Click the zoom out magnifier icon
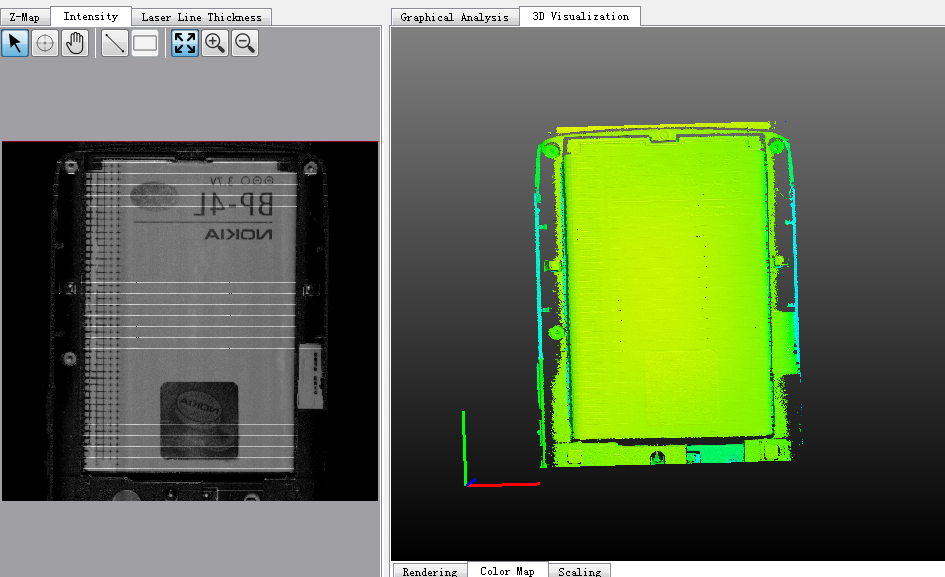This screenshot has width=945, height=577. tap(245, 43)
